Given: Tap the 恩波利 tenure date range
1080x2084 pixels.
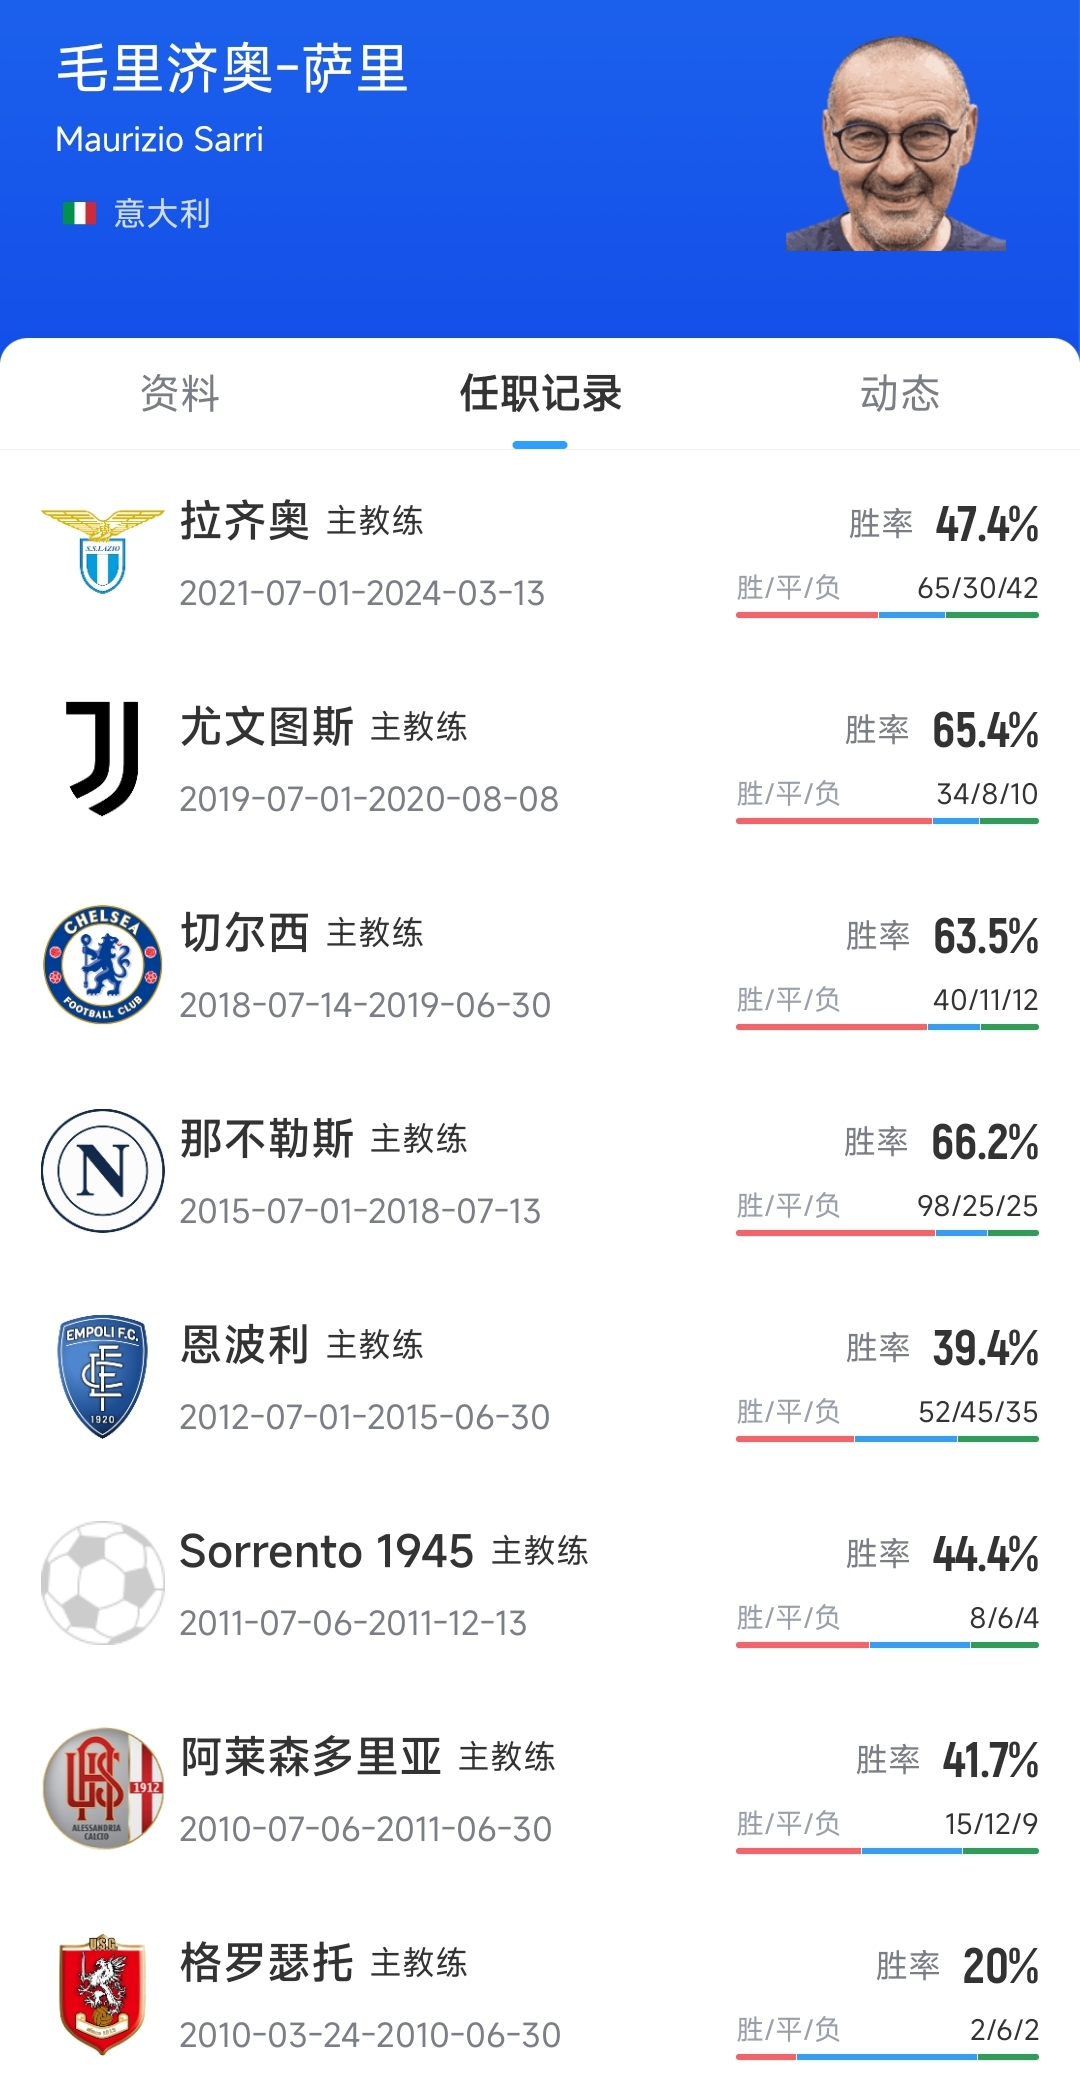Looking at the screenshot, I should point(364,1417).
